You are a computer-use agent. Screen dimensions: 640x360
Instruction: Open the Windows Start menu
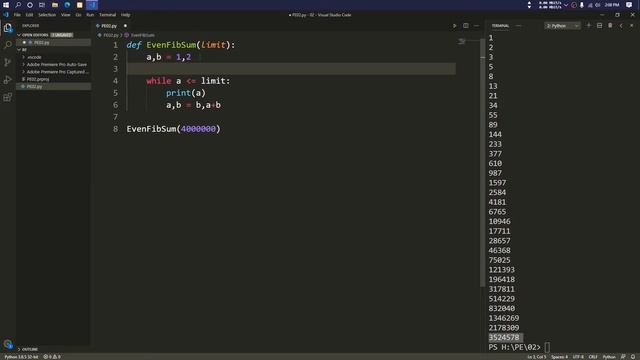tap(6, 5)
